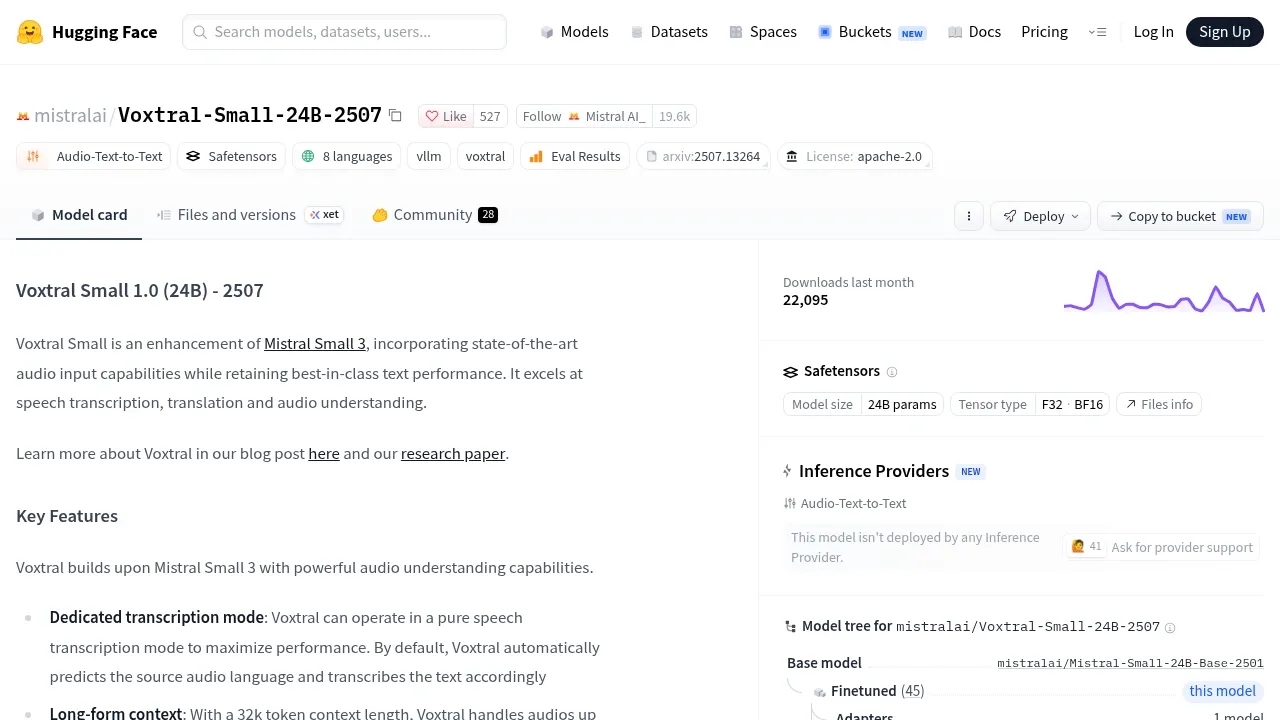Click the 24B params model size value
Screen dimensions: 1280x720
pyautogui.click(x=902, y=404)
